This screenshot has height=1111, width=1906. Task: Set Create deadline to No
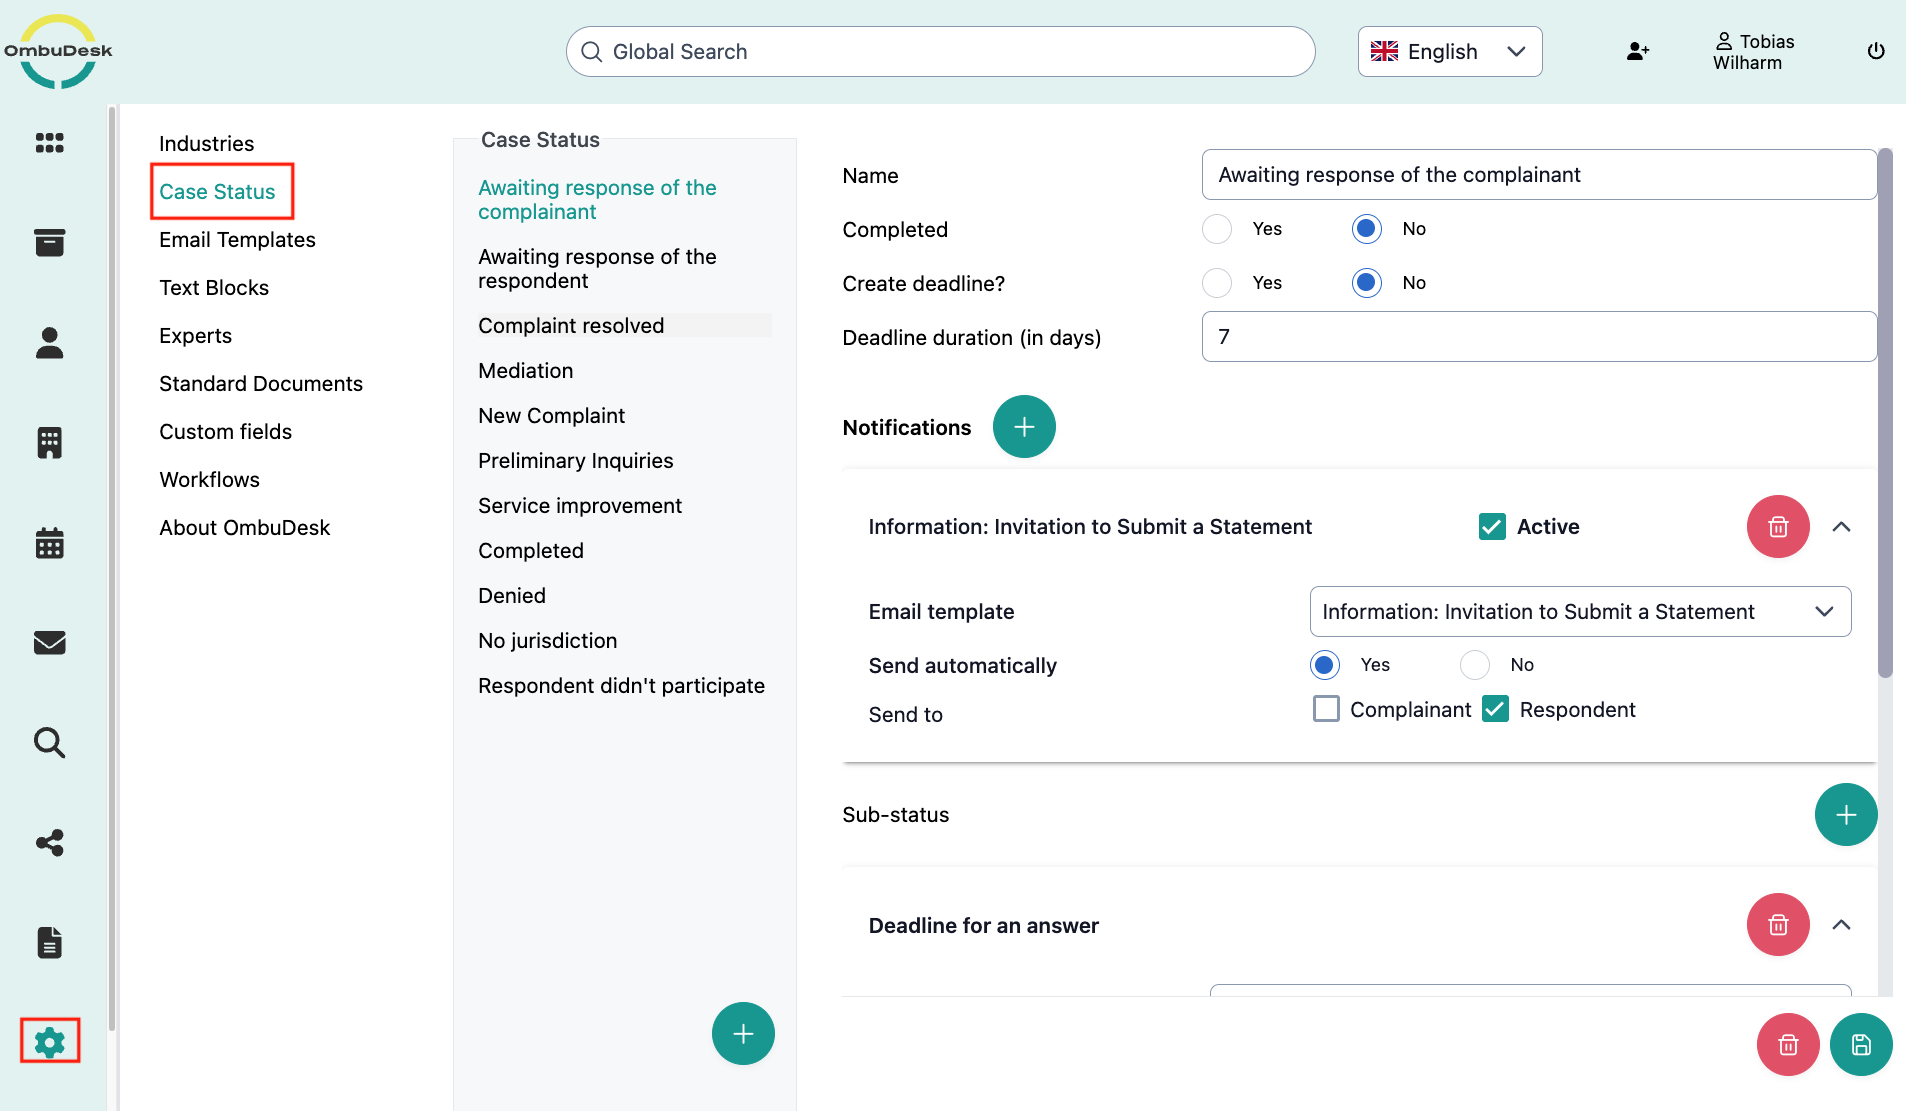click(1366, 283)
